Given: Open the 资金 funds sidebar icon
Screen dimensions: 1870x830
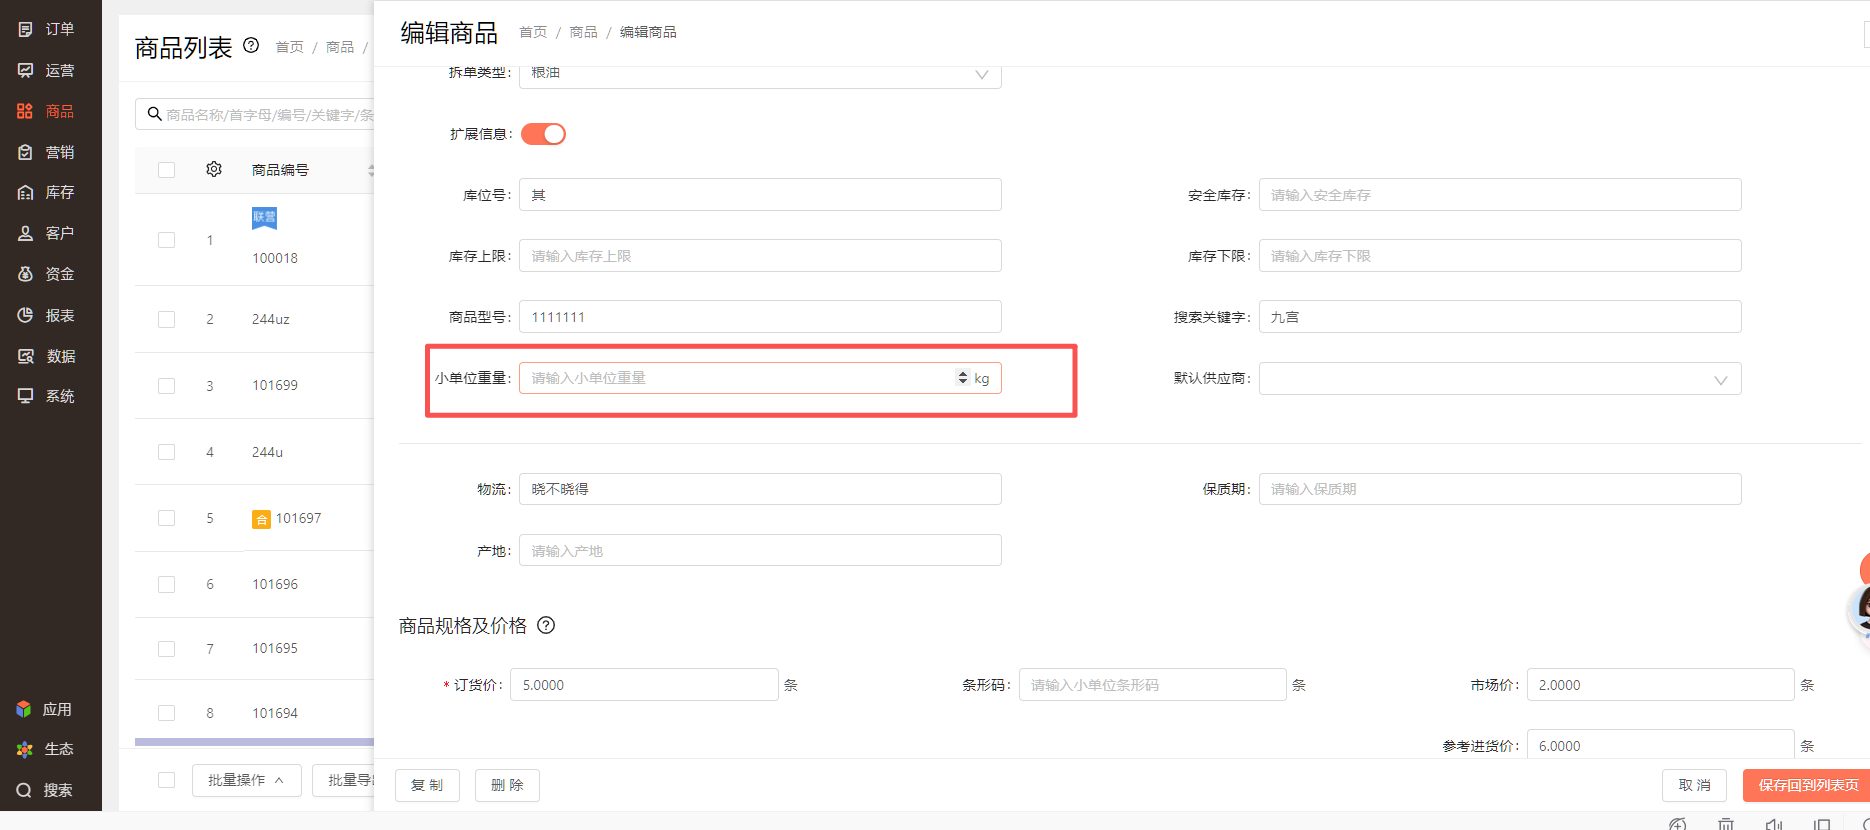Looking at the screenshot, I should tap(26, 274).
